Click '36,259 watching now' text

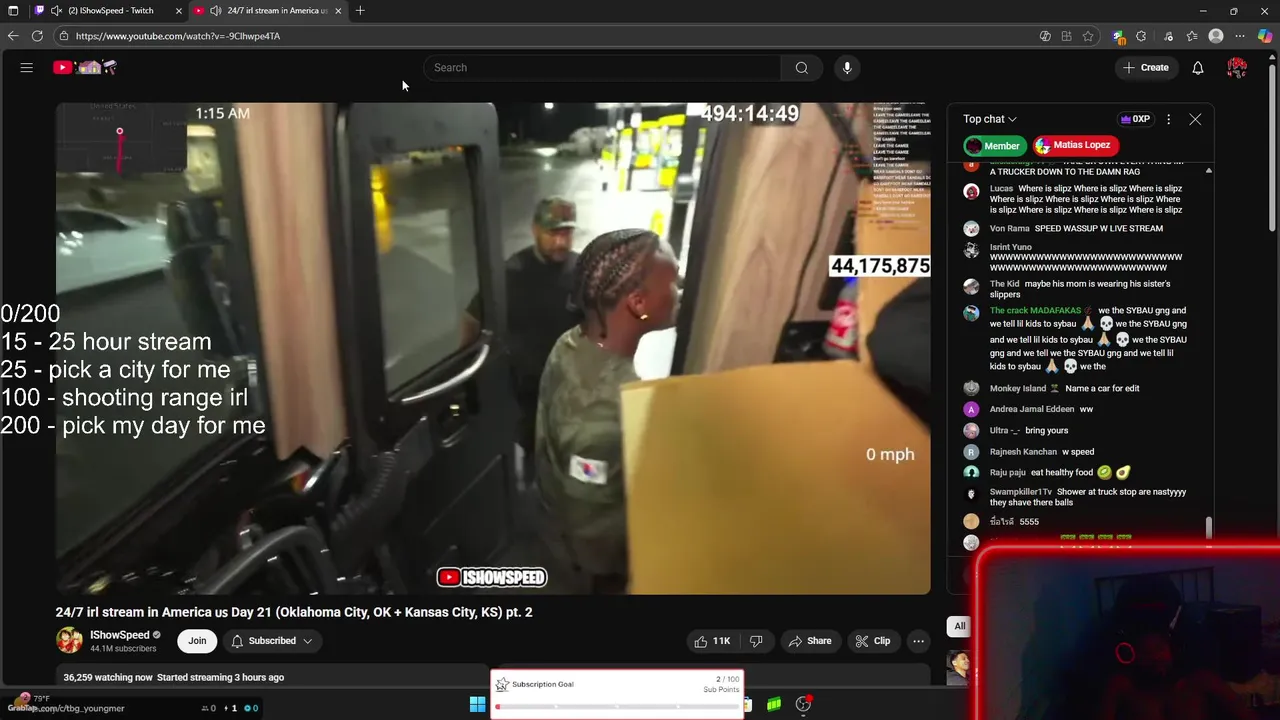pos(108,677)
